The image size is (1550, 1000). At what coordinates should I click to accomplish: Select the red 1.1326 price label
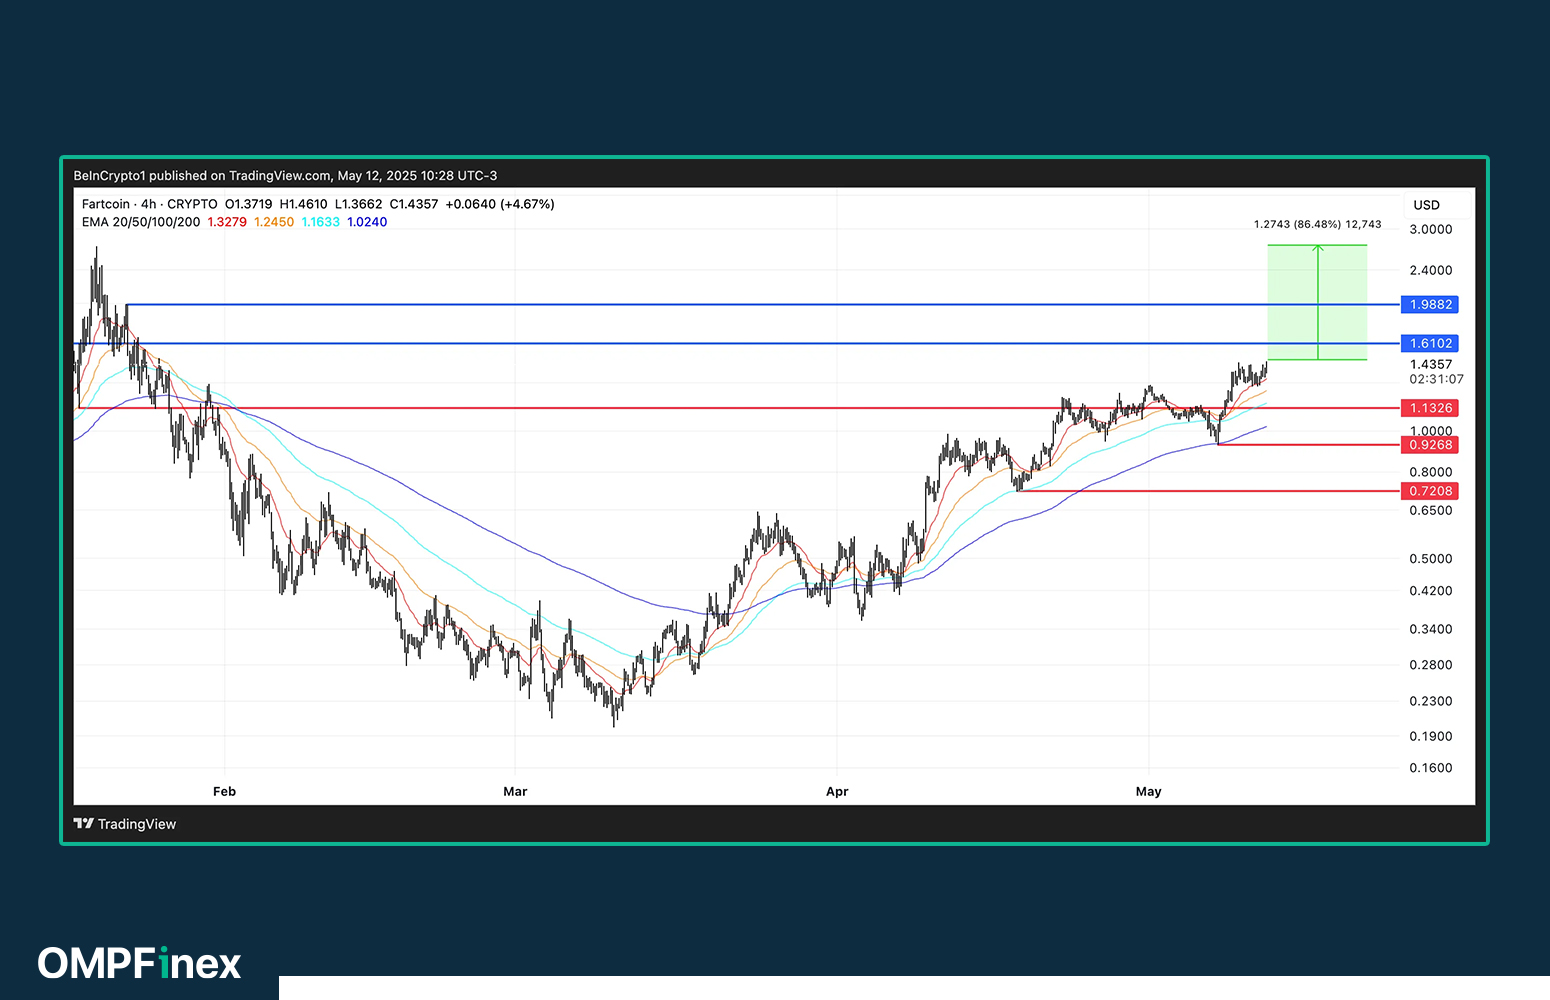pyautogui.click(x=1430, y=408)
